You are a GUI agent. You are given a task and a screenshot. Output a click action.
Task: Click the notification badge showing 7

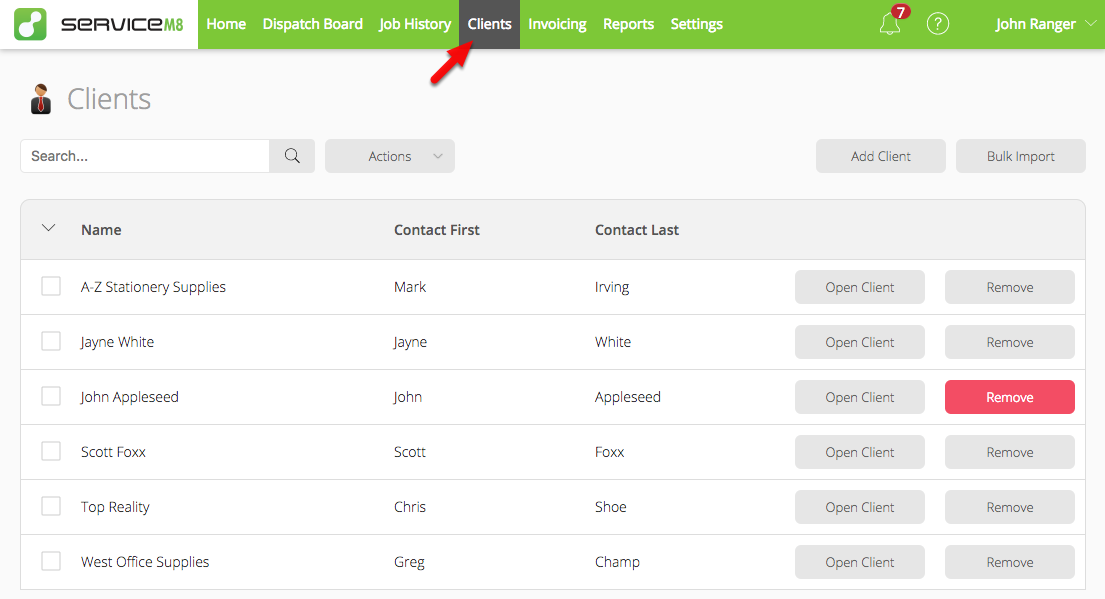click(x=899, y=11)
